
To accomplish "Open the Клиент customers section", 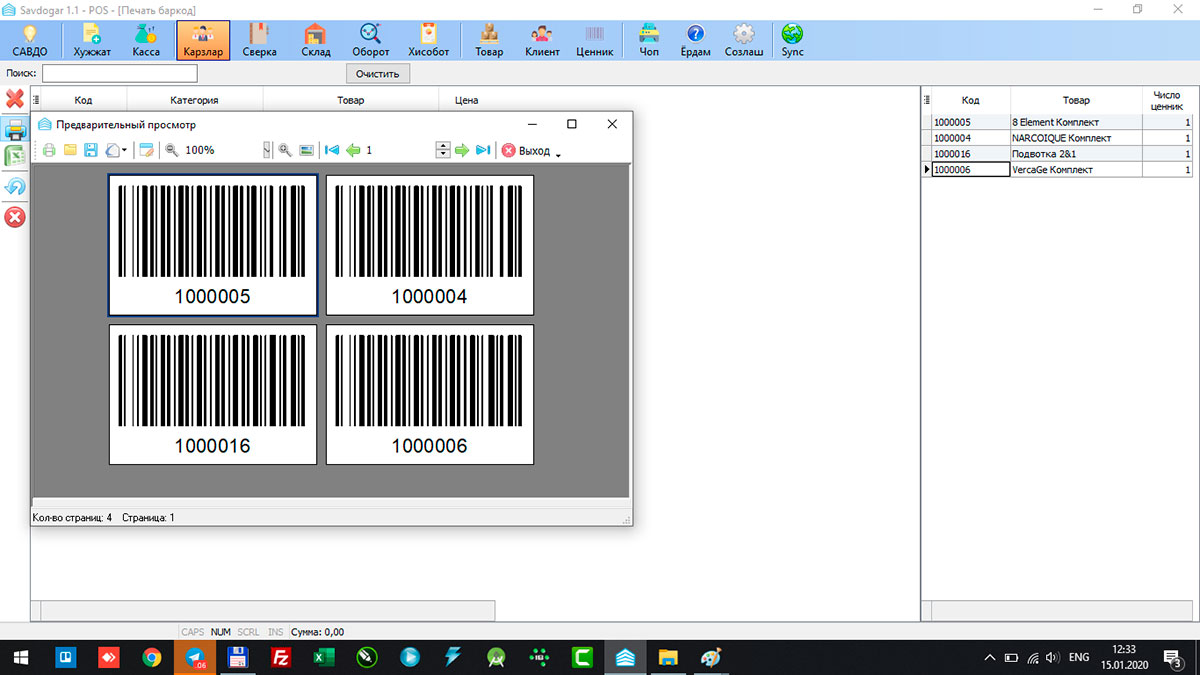I will click(542, 41).
